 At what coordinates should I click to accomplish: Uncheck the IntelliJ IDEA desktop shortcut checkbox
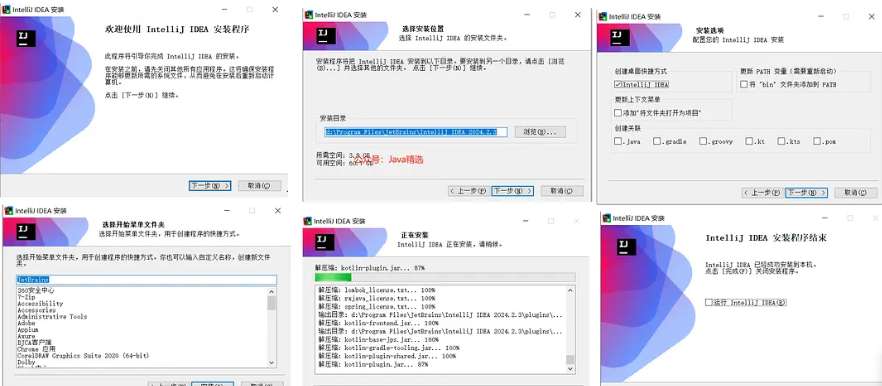618,84
